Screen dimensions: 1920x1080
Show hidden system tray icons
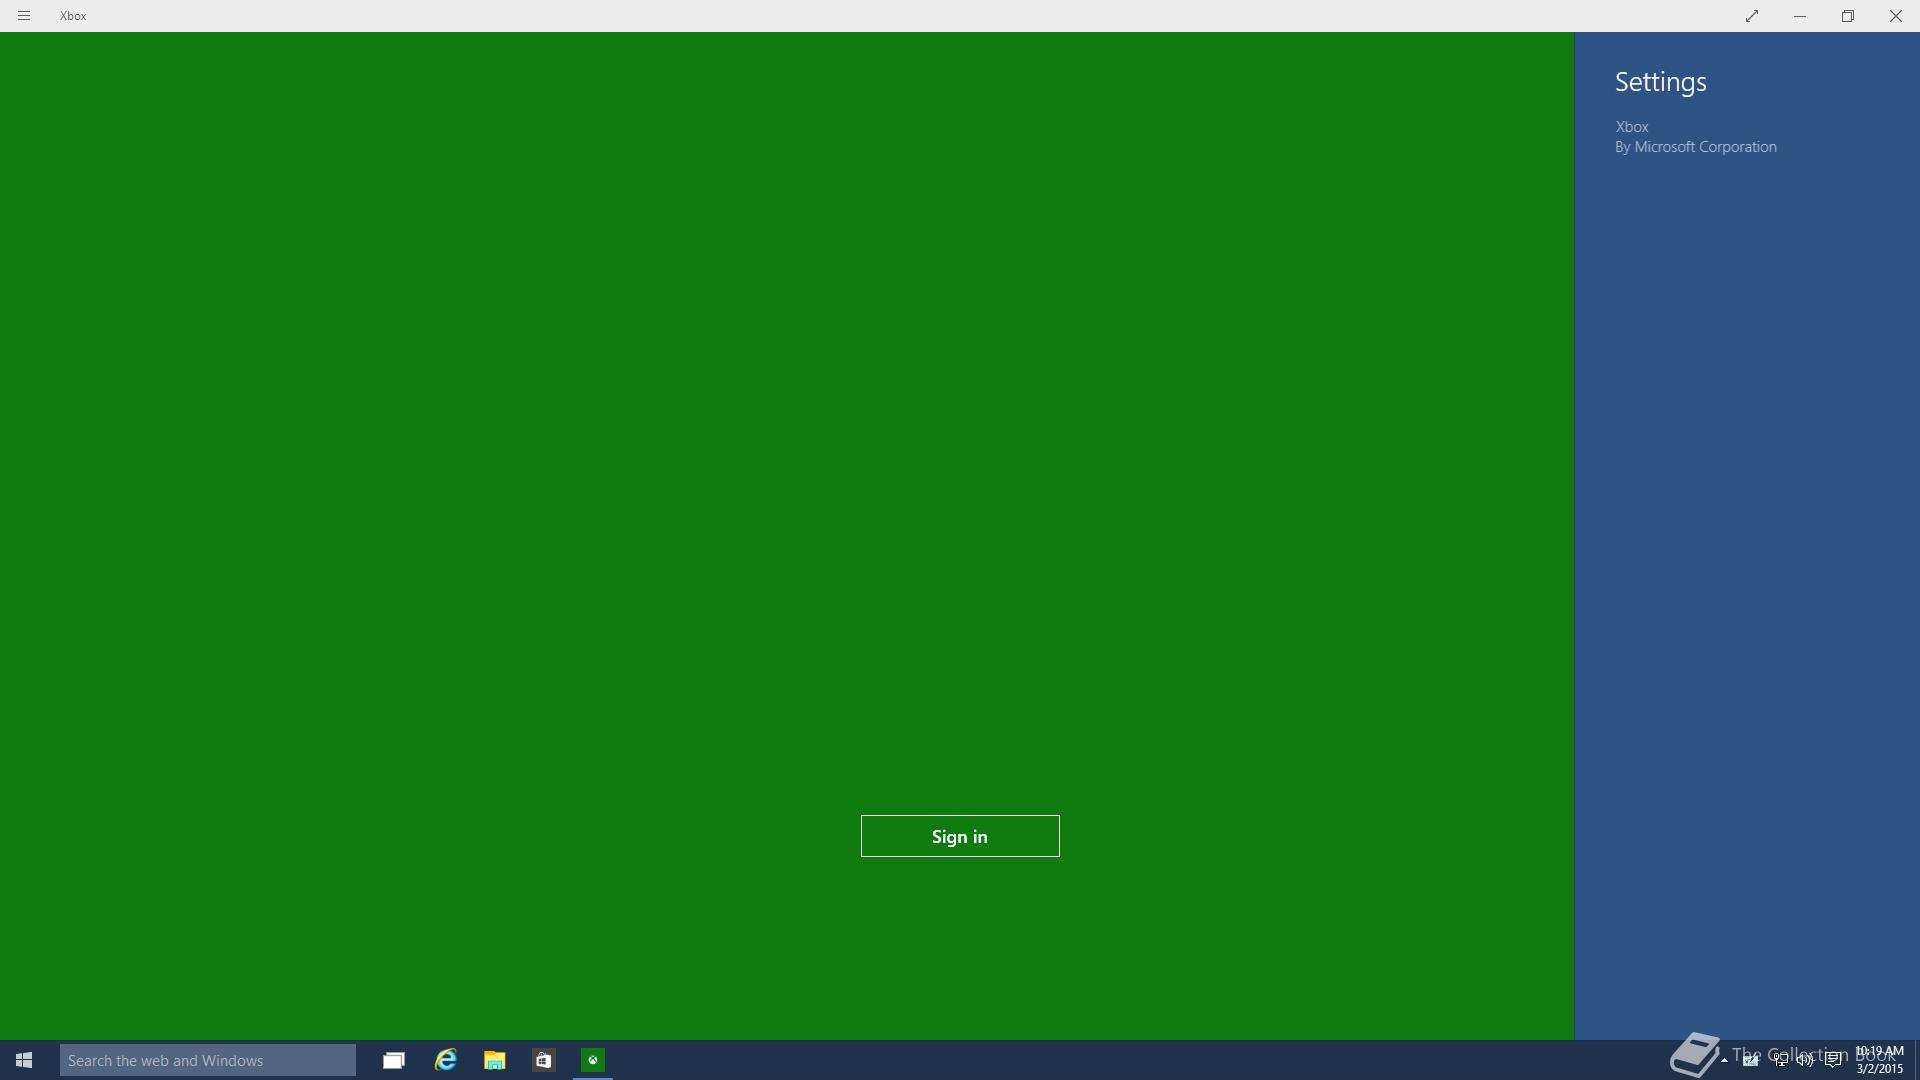point(1724,1060)
